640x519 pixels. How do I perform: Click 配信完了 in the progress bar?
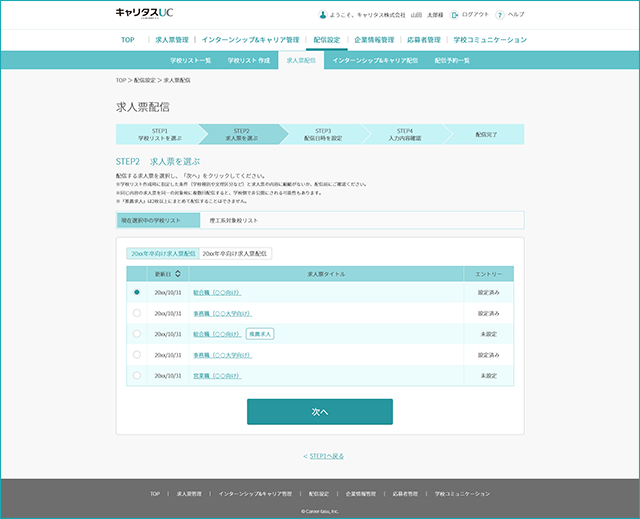pyautogui.click(x=486, y=134)
